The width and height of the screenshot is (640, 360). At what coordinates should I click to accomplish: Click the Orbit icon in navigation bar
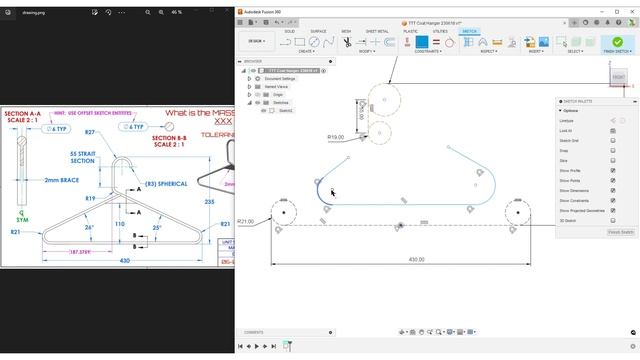[x=402, y=332]
